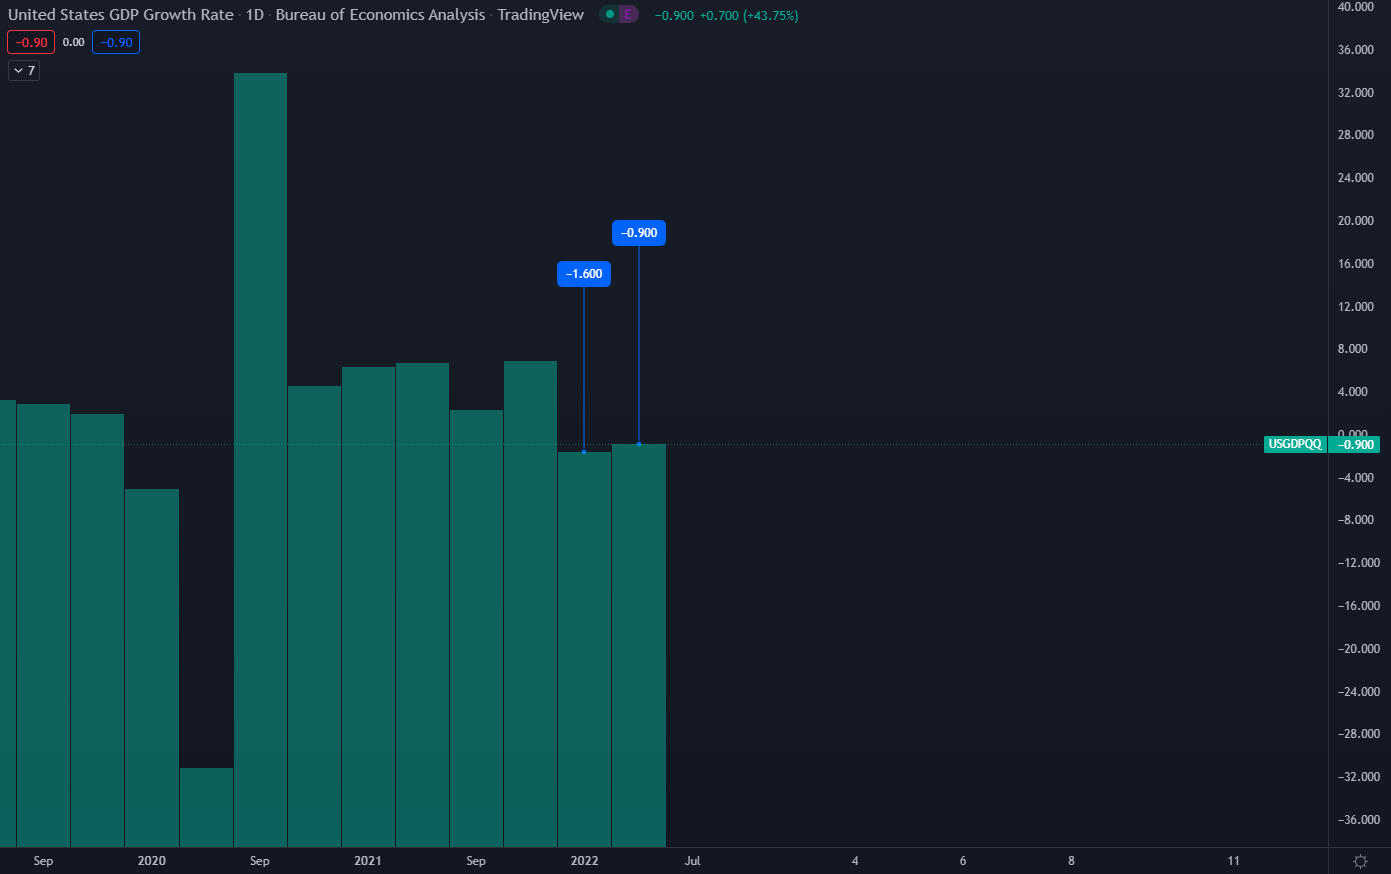Click the Jul label on time axis
1391x874 pixels.
[x=692, y=861]
